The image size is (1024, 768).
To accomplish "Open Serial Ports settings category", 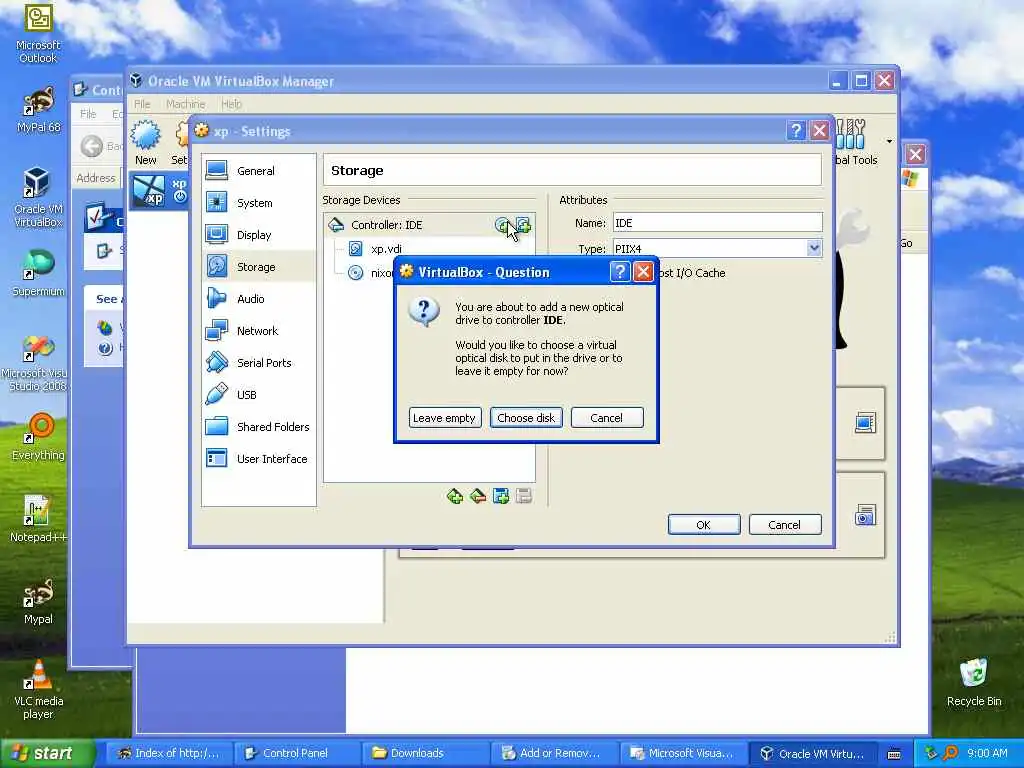I will click(x=259, y=363).
